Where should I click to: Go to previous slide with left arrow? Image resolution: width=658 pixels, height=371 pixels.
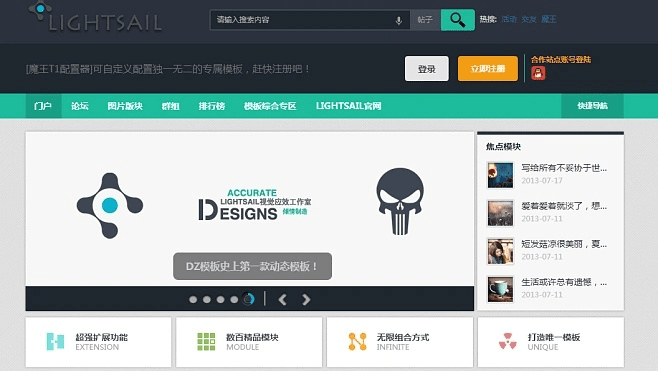pyautogui.click(x=283, y=300)
